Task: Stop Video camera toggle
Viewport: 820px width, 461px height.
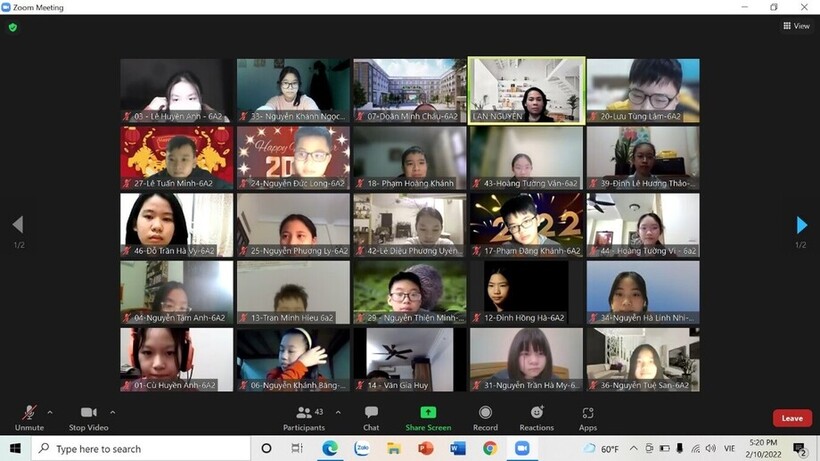Action: coord(88,413)
